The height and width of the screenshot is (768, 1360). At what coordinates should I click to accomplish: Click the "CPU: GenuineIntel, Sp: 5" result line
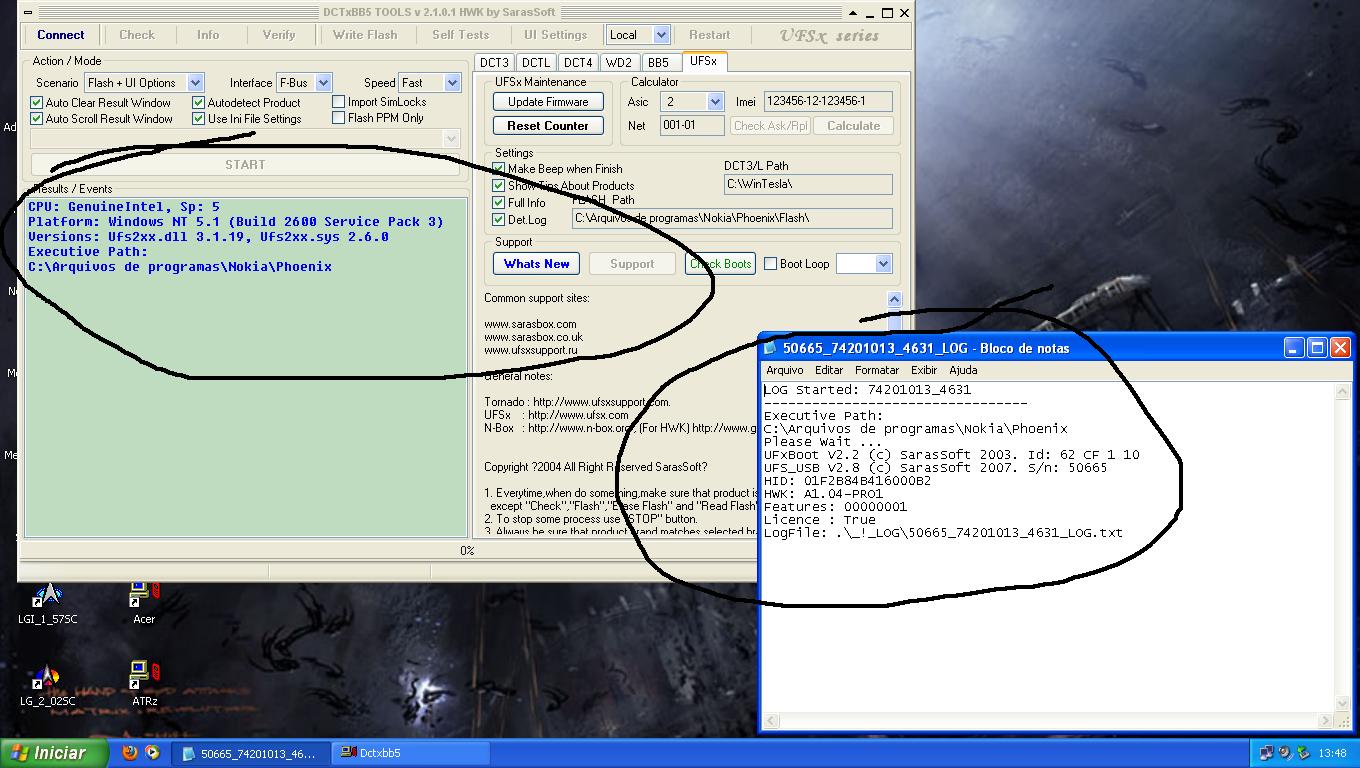pyautogui.click(x=124, y=207)
